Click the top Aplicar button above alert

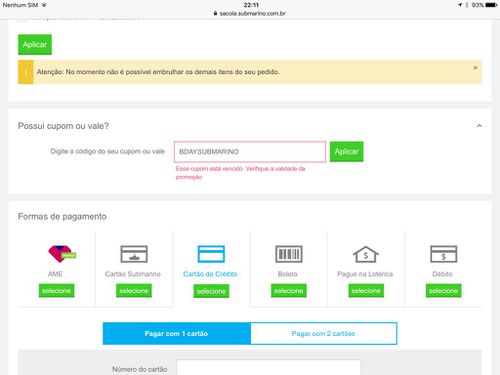click(x=35, y=45)
